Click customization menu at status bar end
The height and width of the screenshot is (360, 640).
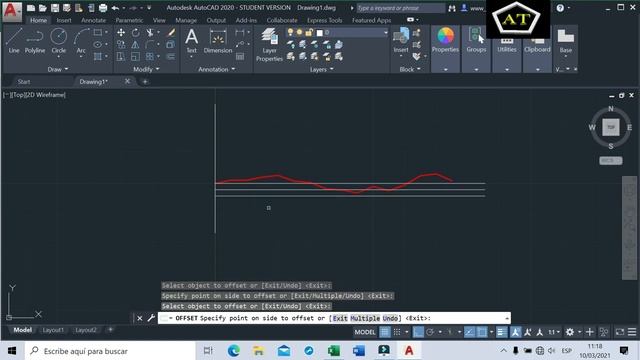click(x=632, y=332)
